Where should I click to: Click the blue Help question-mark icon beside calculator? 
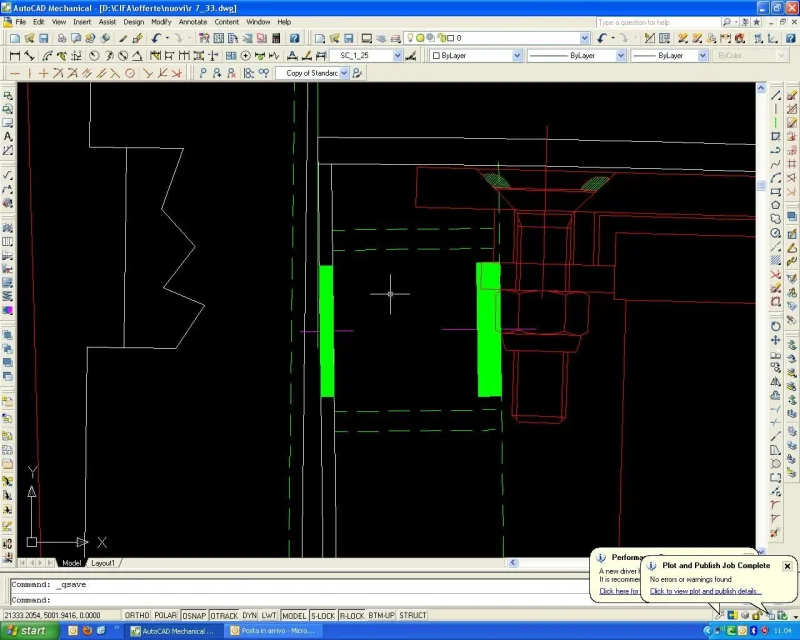point(294,38)
